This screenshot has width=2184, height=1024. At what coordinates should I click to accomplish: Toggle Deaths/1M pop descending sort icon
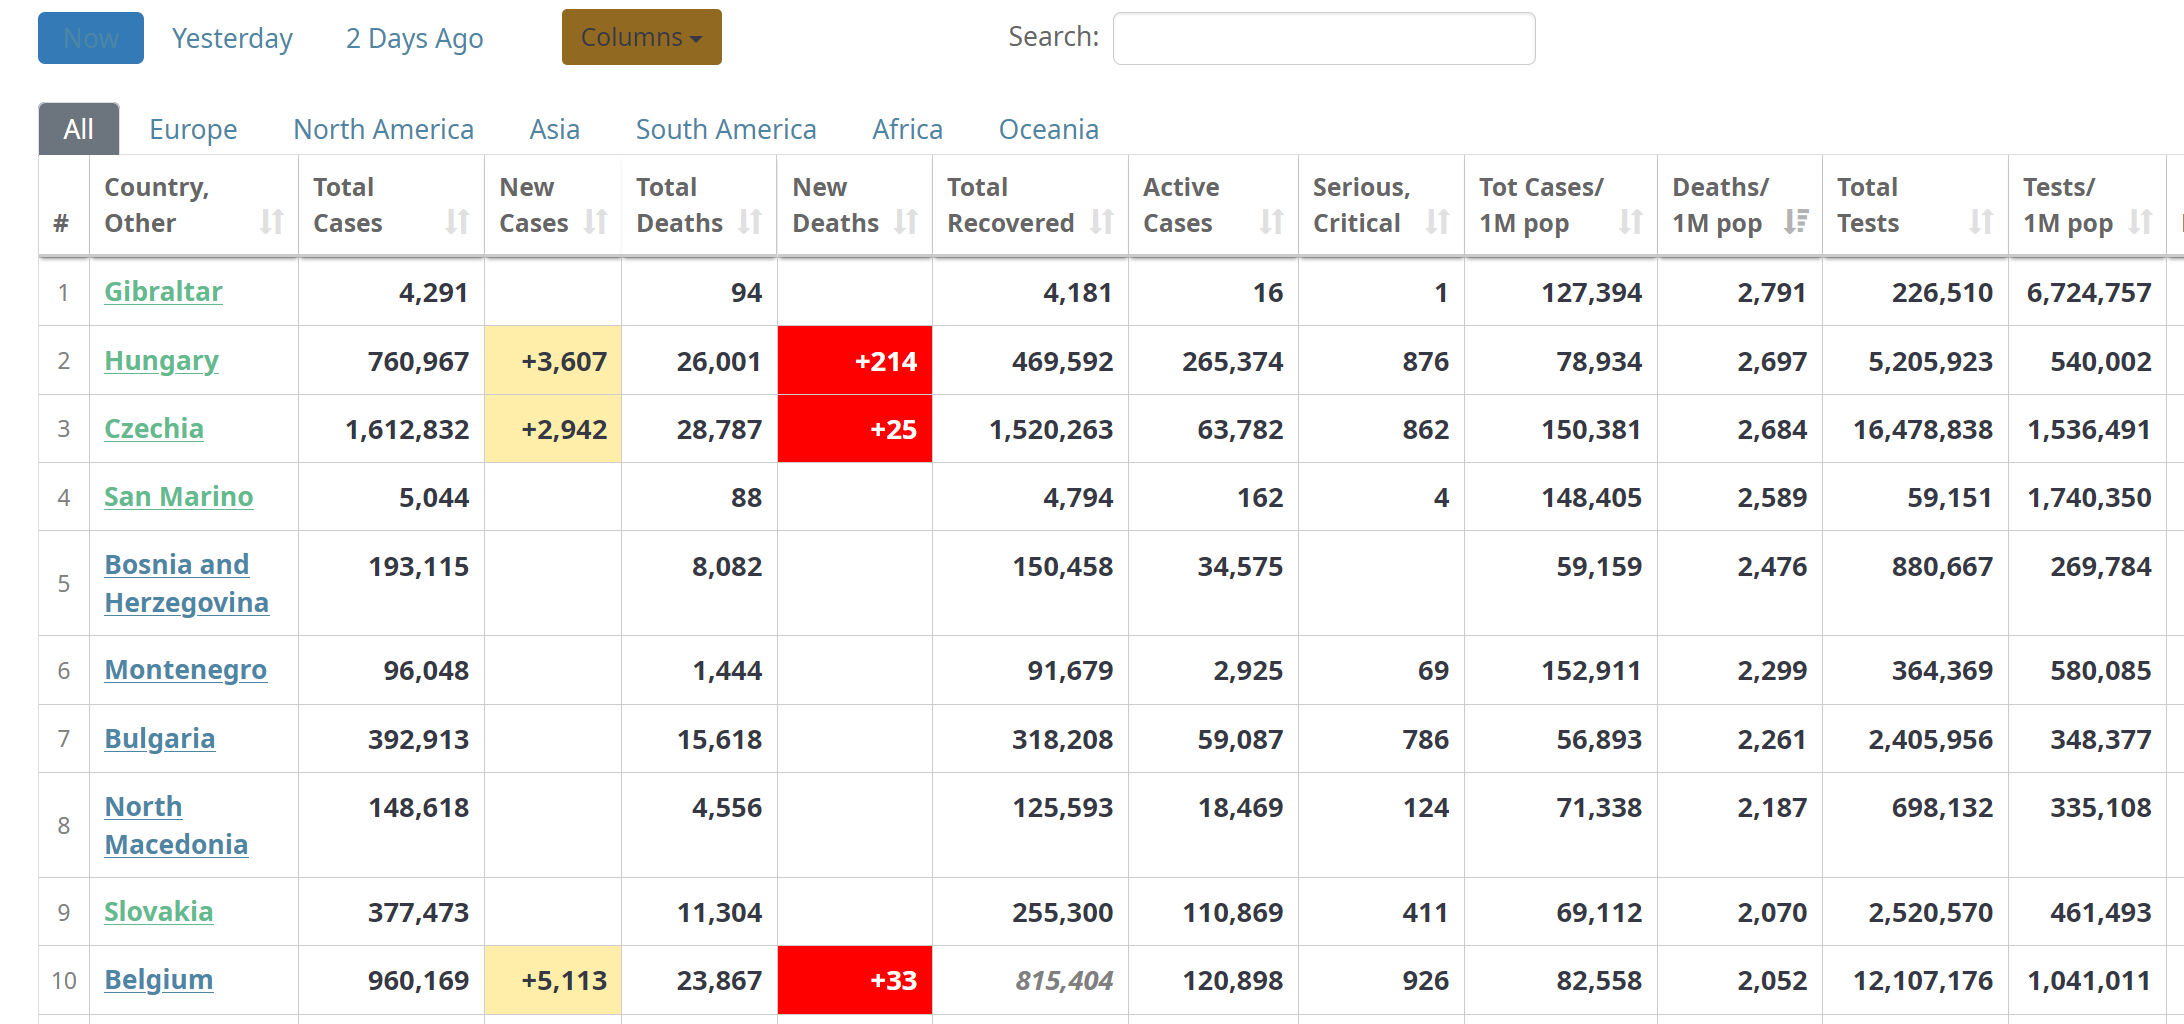pos(1796,222)
